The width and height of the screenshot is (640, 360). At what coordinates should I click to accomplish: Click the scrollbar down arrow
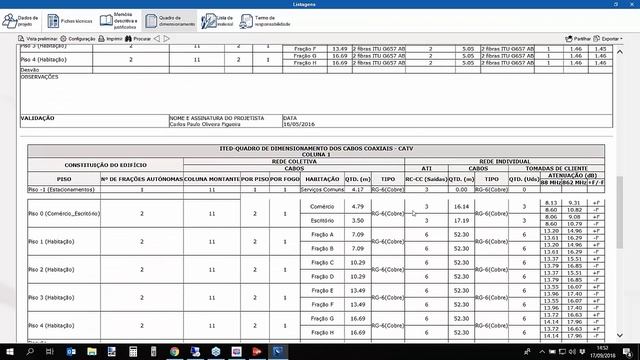(x=620, y=335)
